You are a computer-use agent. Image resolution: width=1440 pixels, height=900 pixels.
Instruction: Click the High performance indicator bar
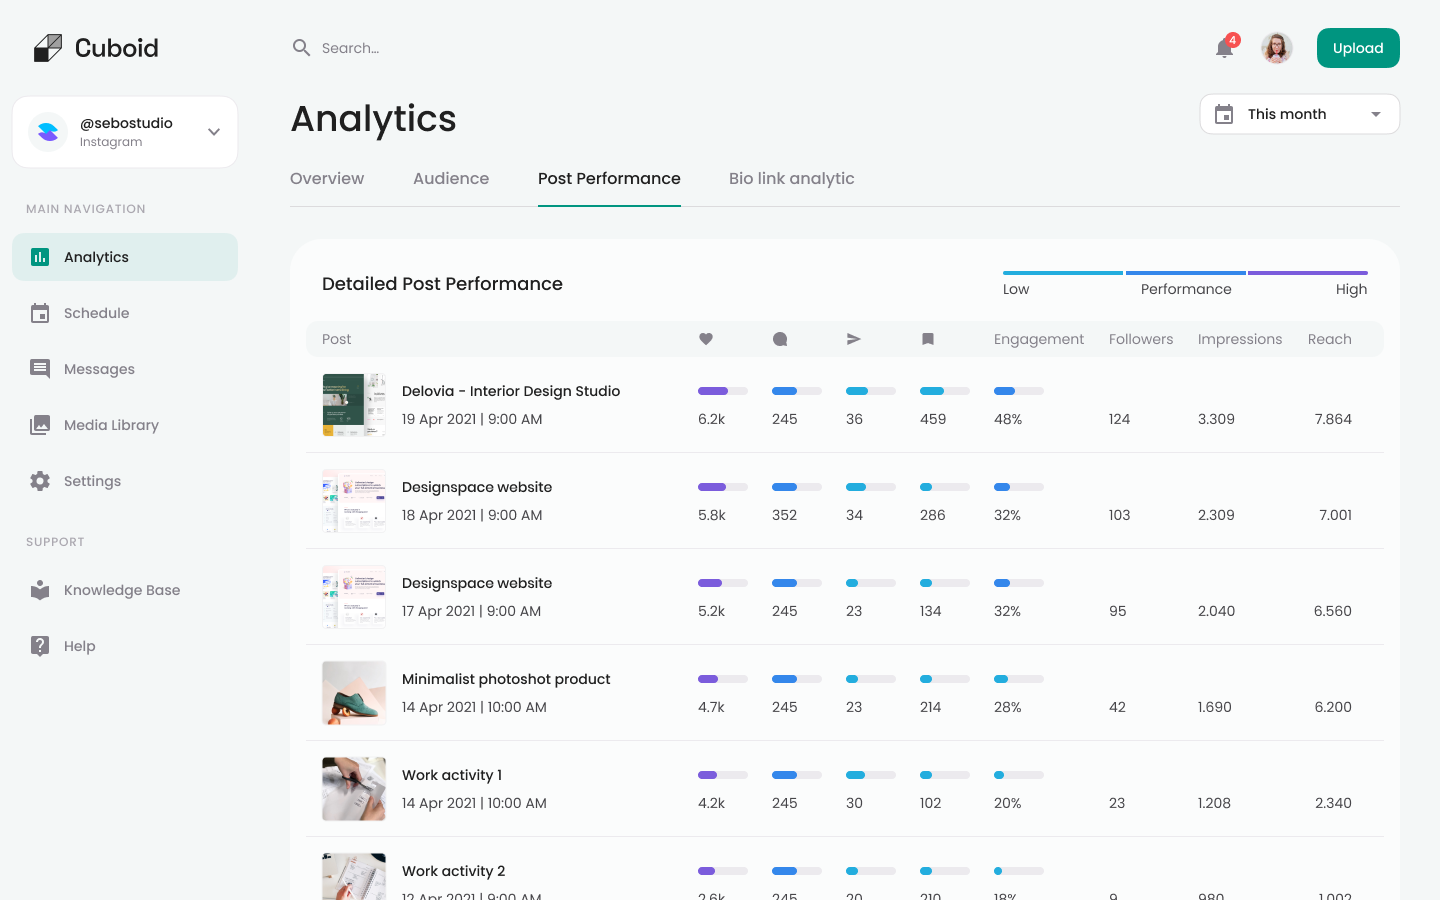pyautogui.click(x=1307, y=272)
